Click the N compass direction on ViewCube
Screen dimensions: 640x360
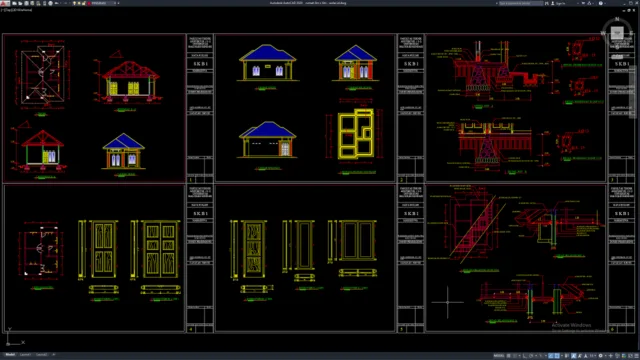(617, 19)
